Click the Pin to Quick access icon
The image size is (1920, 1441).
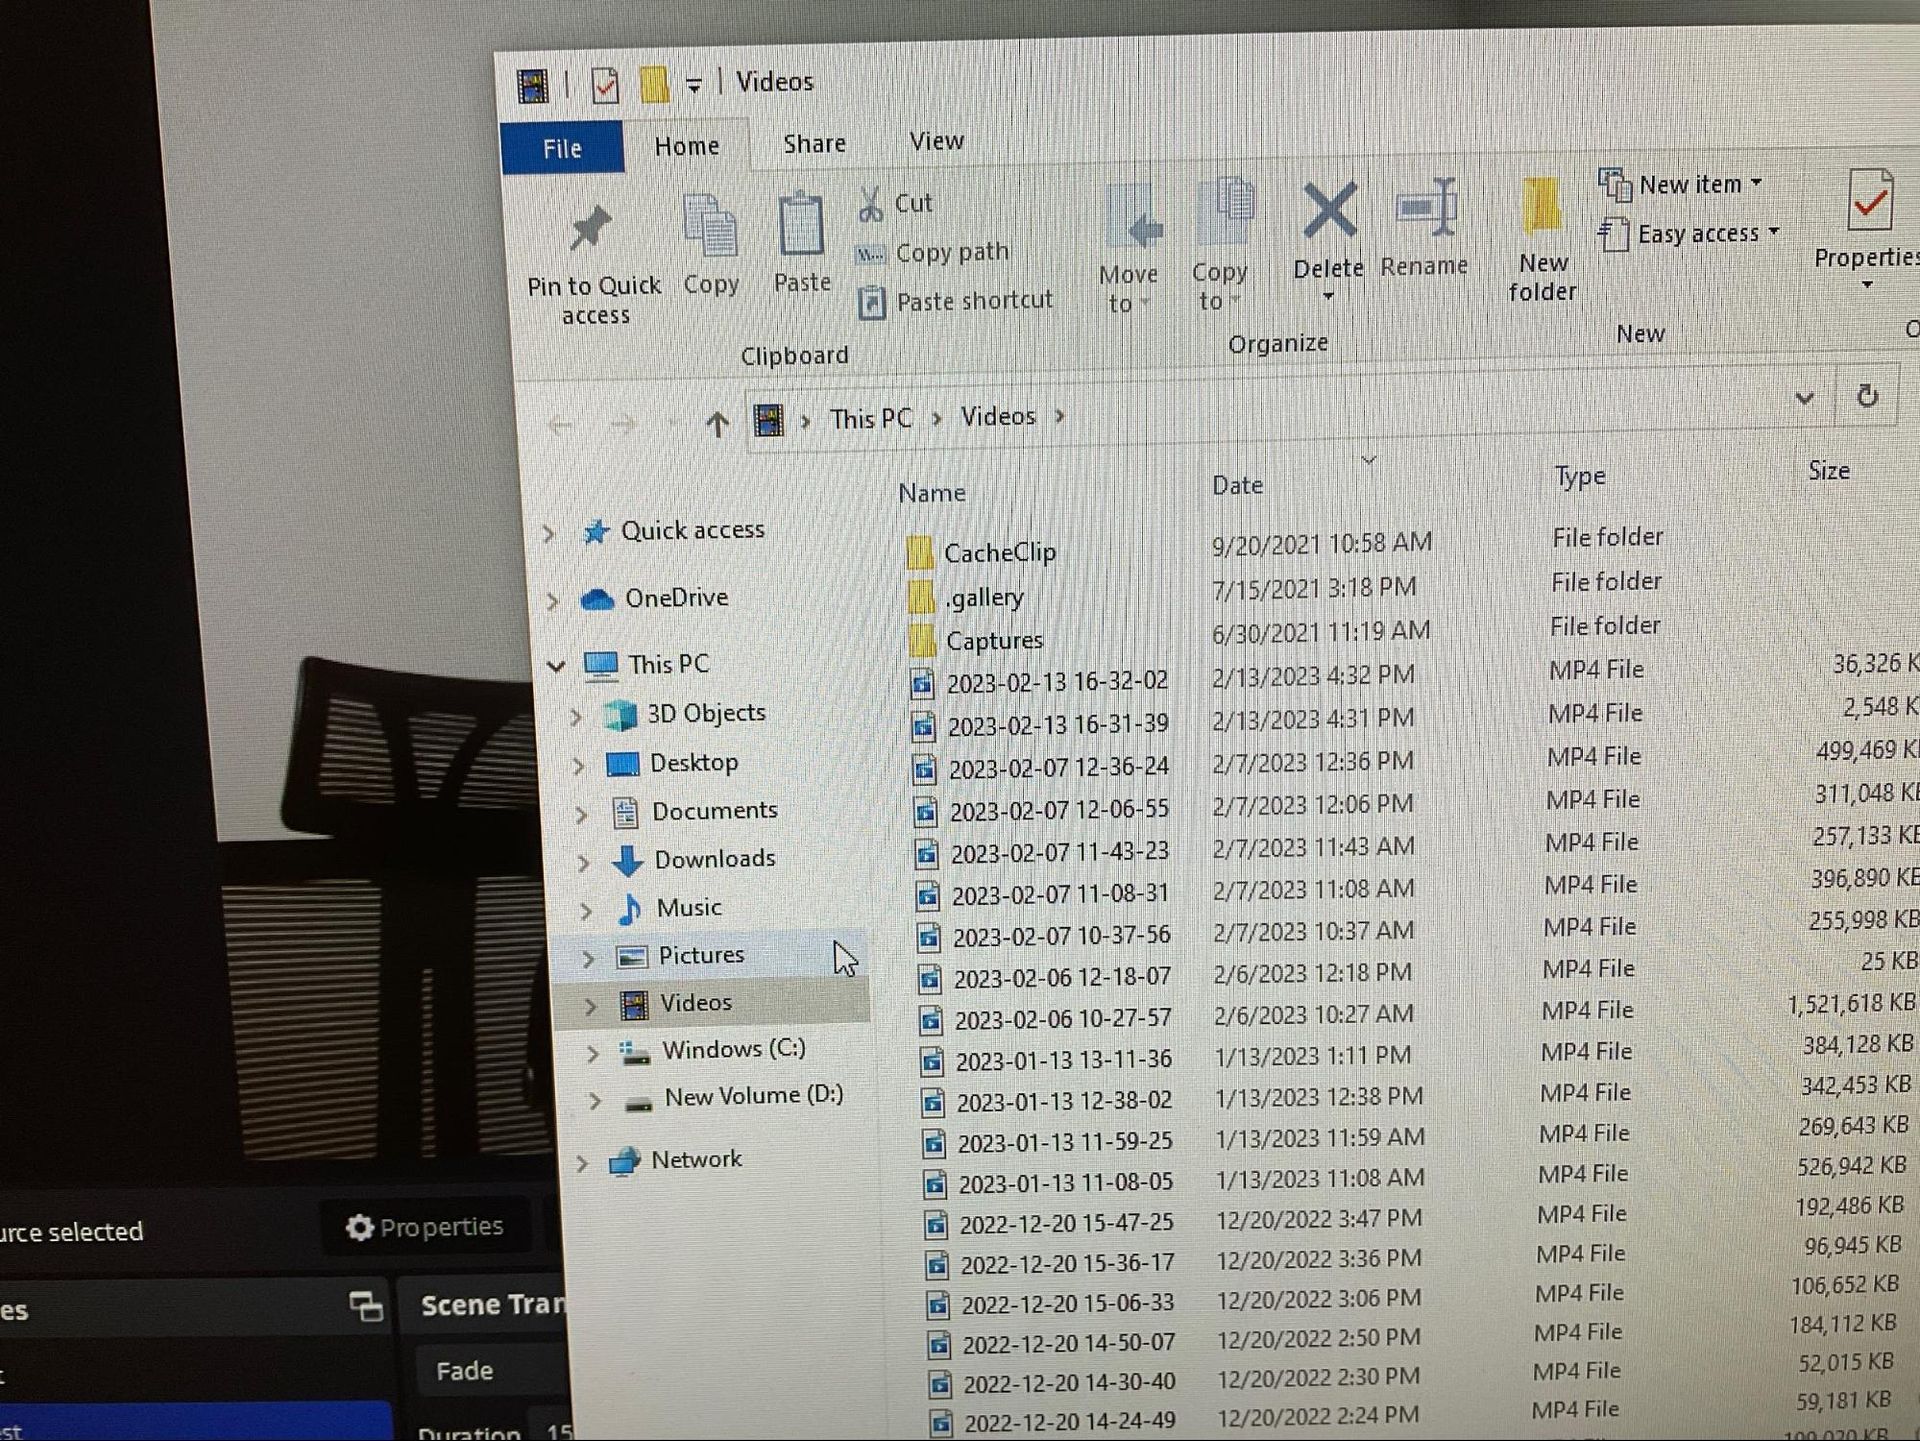[x=590, y=229]
